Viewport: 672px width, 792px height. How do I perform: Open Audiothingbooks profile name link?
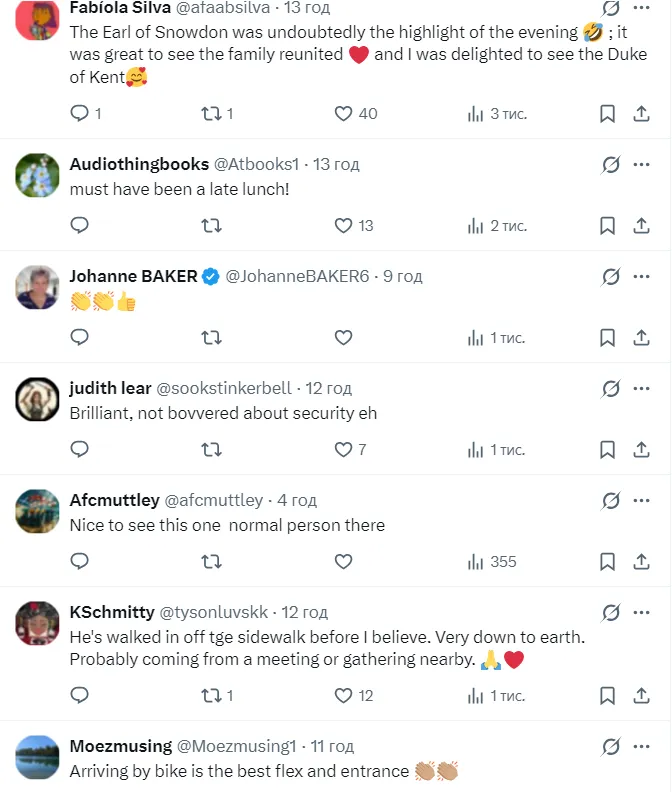[139, 164]
